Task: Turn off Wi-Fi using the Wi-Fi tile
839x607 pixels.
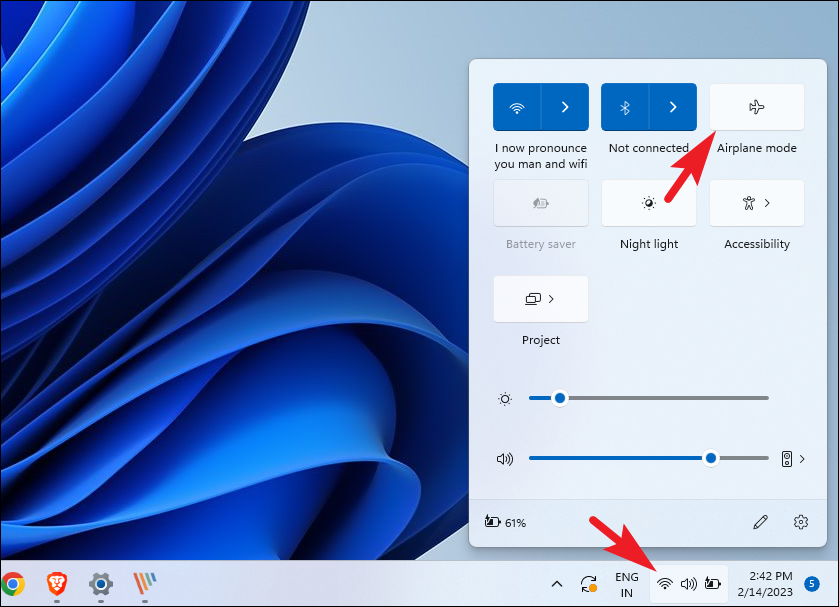Action: [x=517, y=107]
